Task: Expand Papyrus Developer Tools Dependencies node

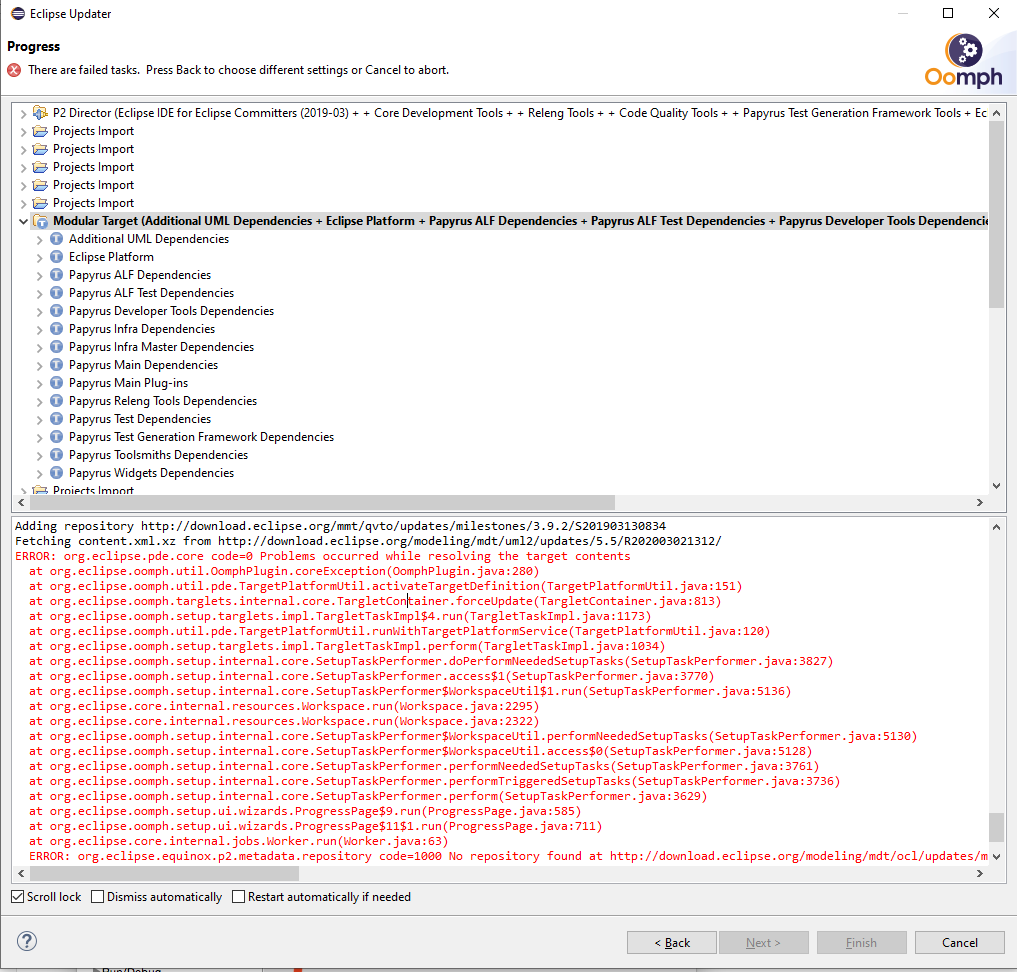Action: [x=40, y=311]
